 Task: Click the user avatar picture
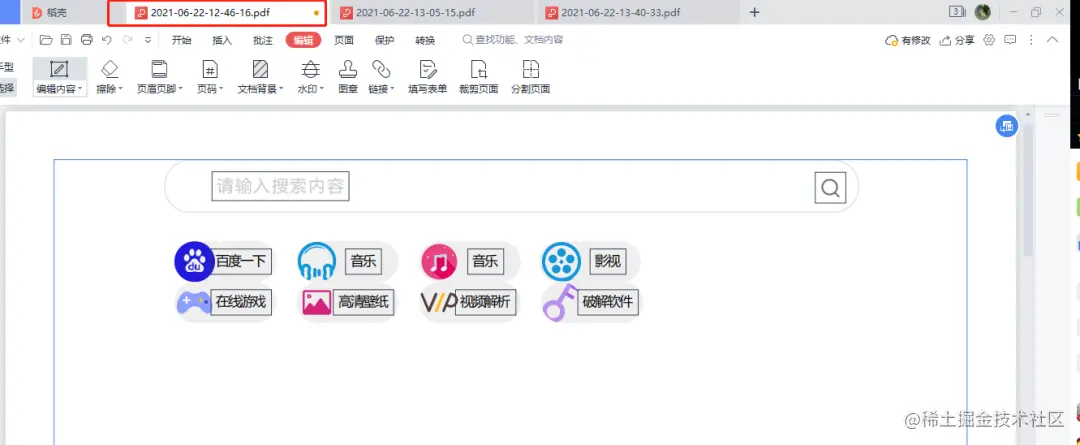983,12
